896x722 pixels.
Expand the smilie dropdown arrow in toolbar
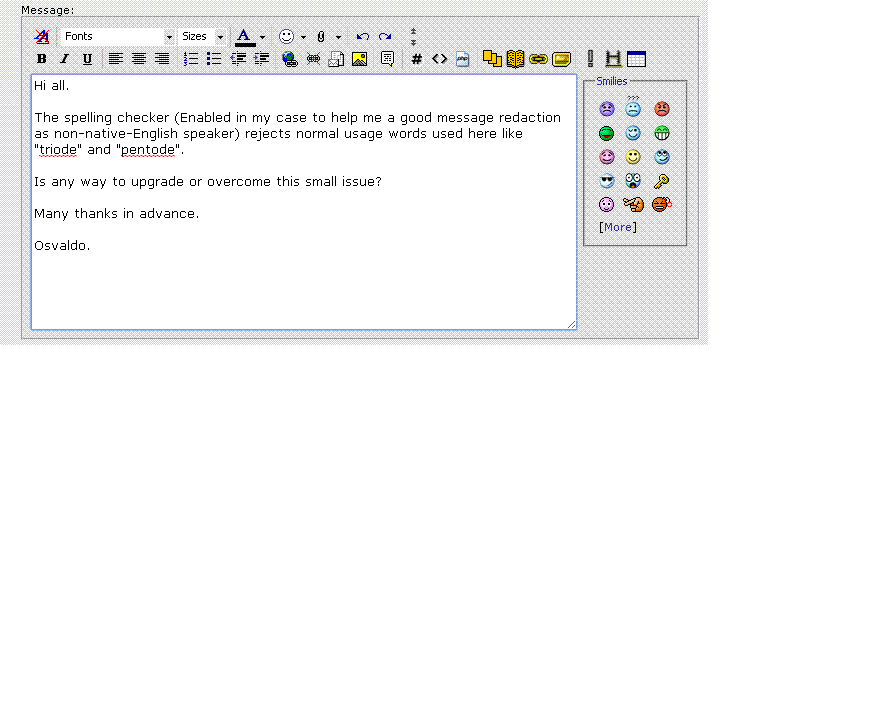[303, 37]
